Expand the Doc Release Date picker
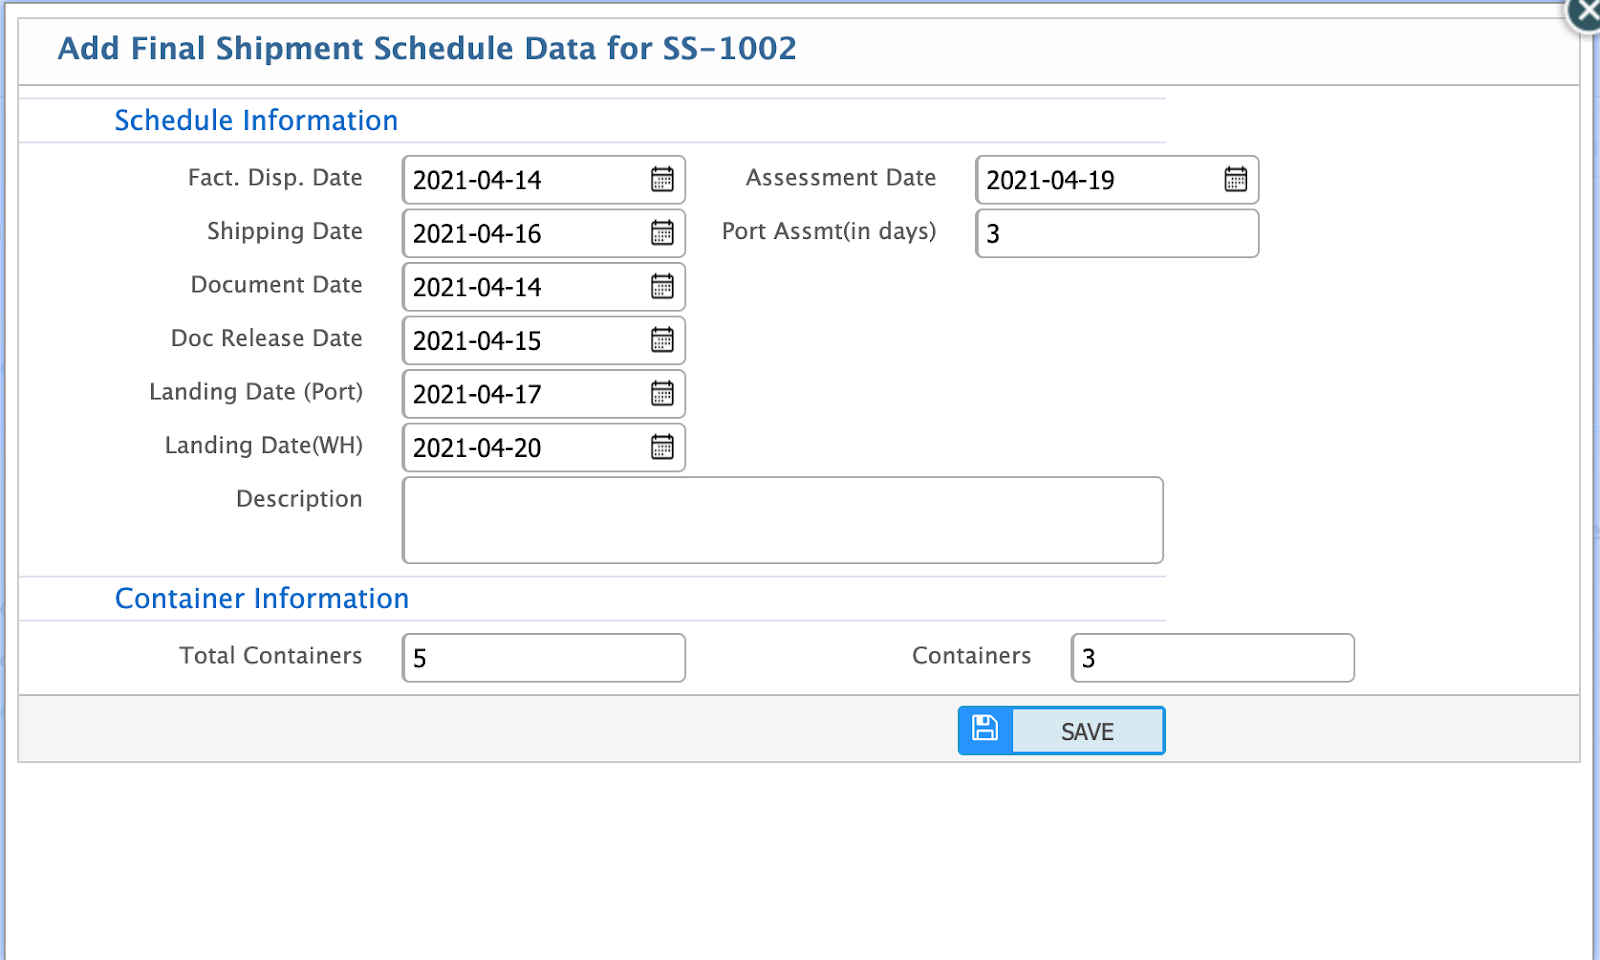This screenshot has height=960, width=1600. pyautogui.click(x=663, y=340)
